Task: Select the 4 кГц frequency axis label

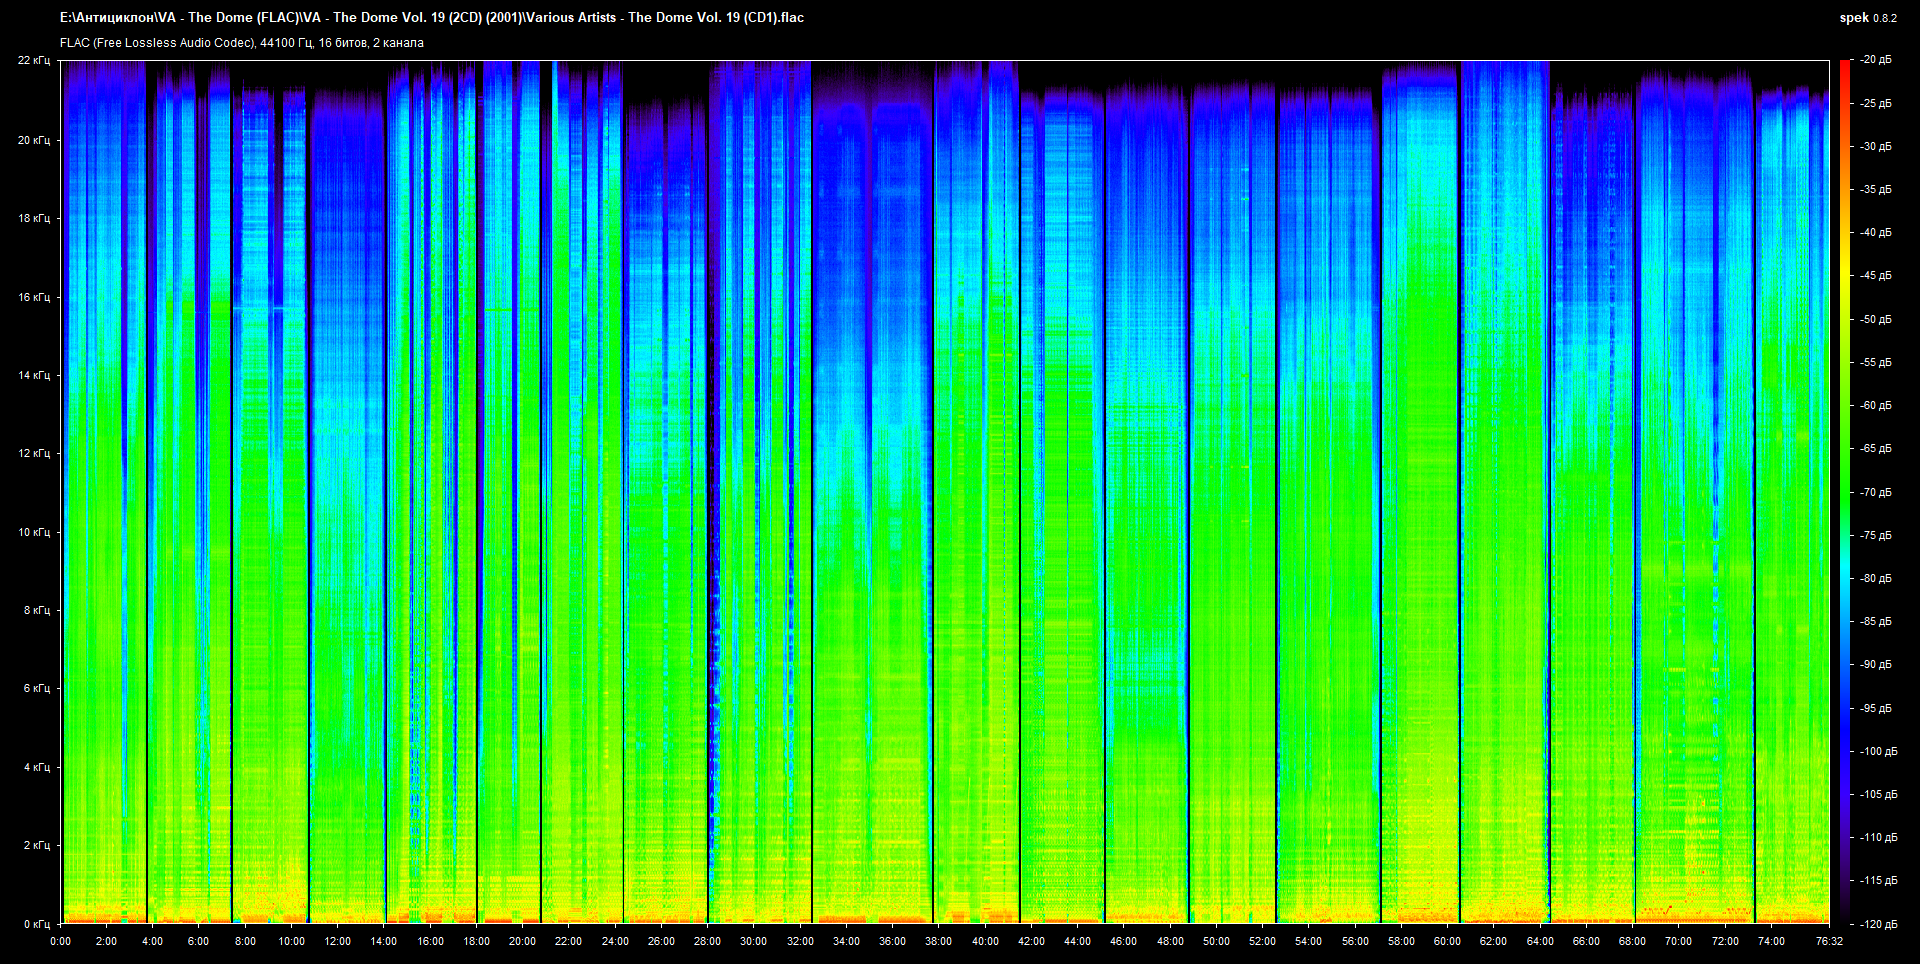Action: click(36, 767)
